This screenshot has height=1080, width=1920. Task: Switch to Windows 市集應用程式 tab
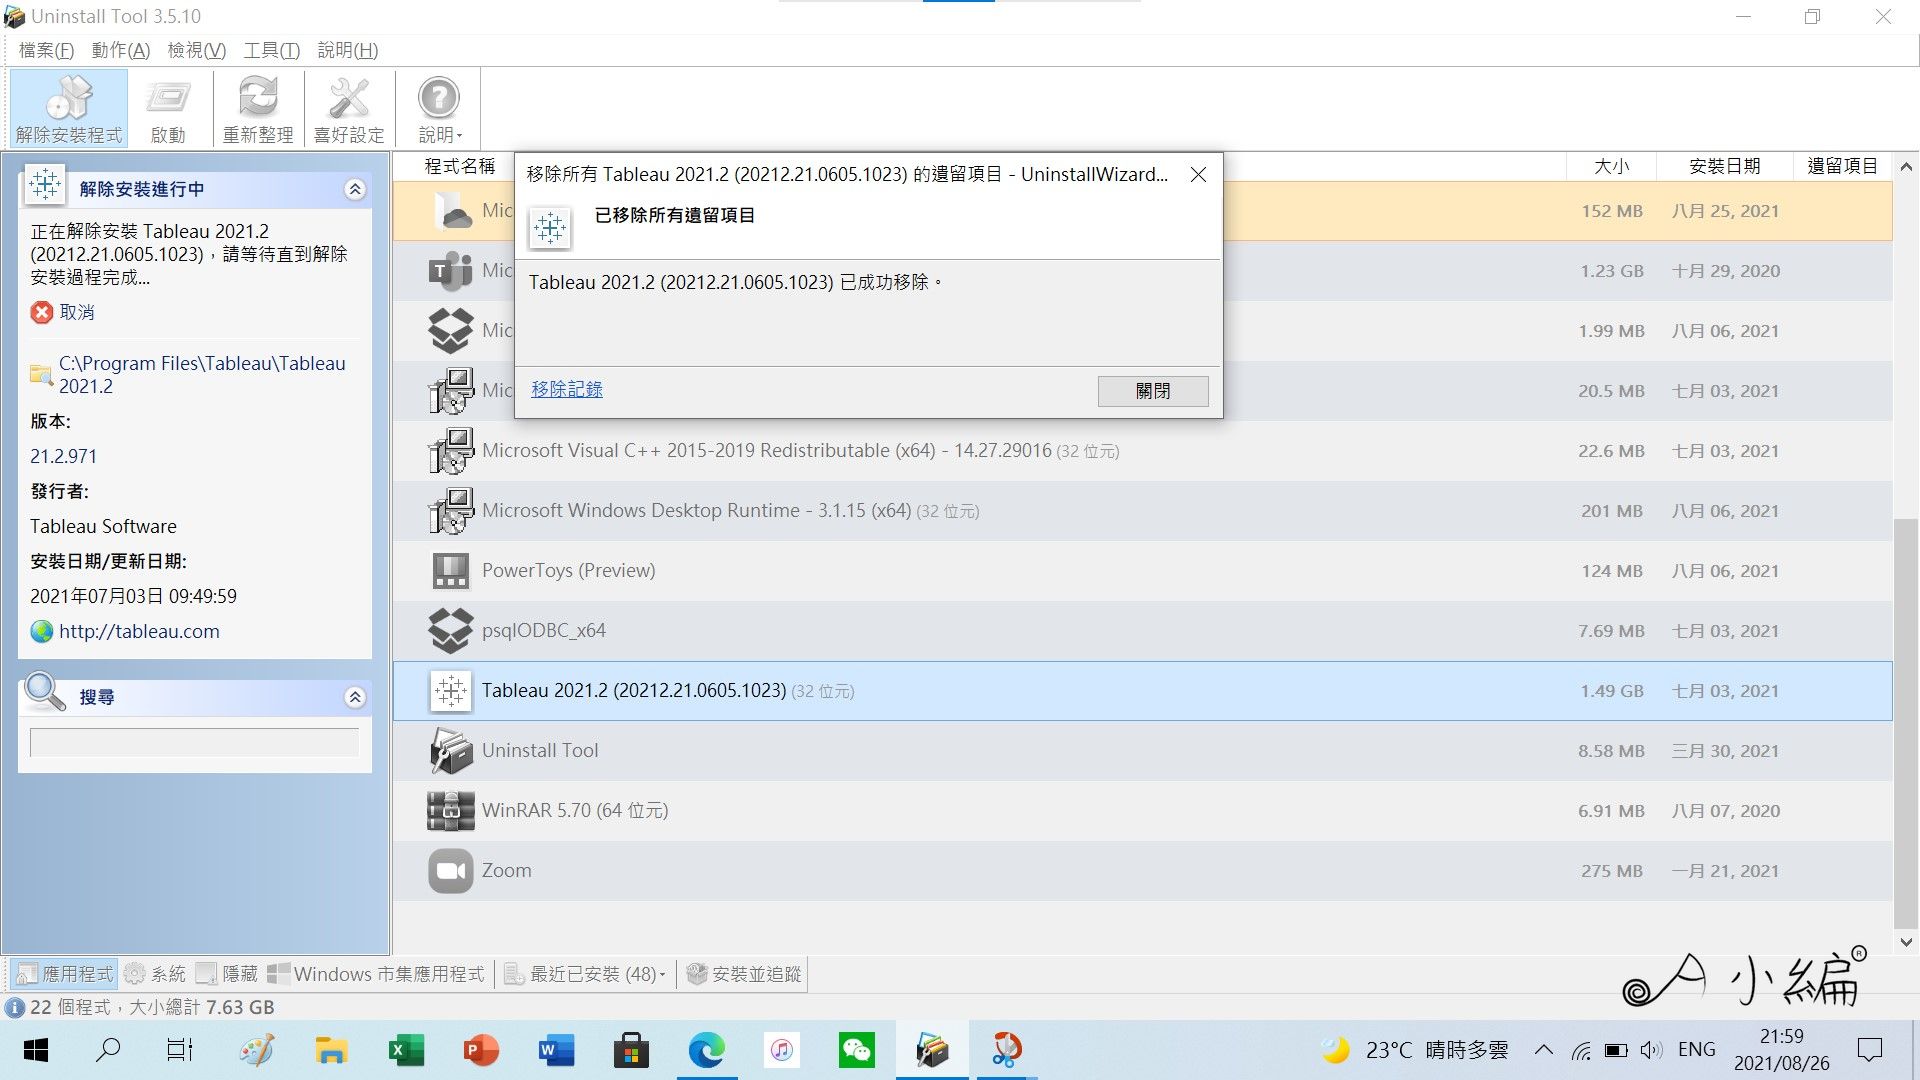coord(376,974)
